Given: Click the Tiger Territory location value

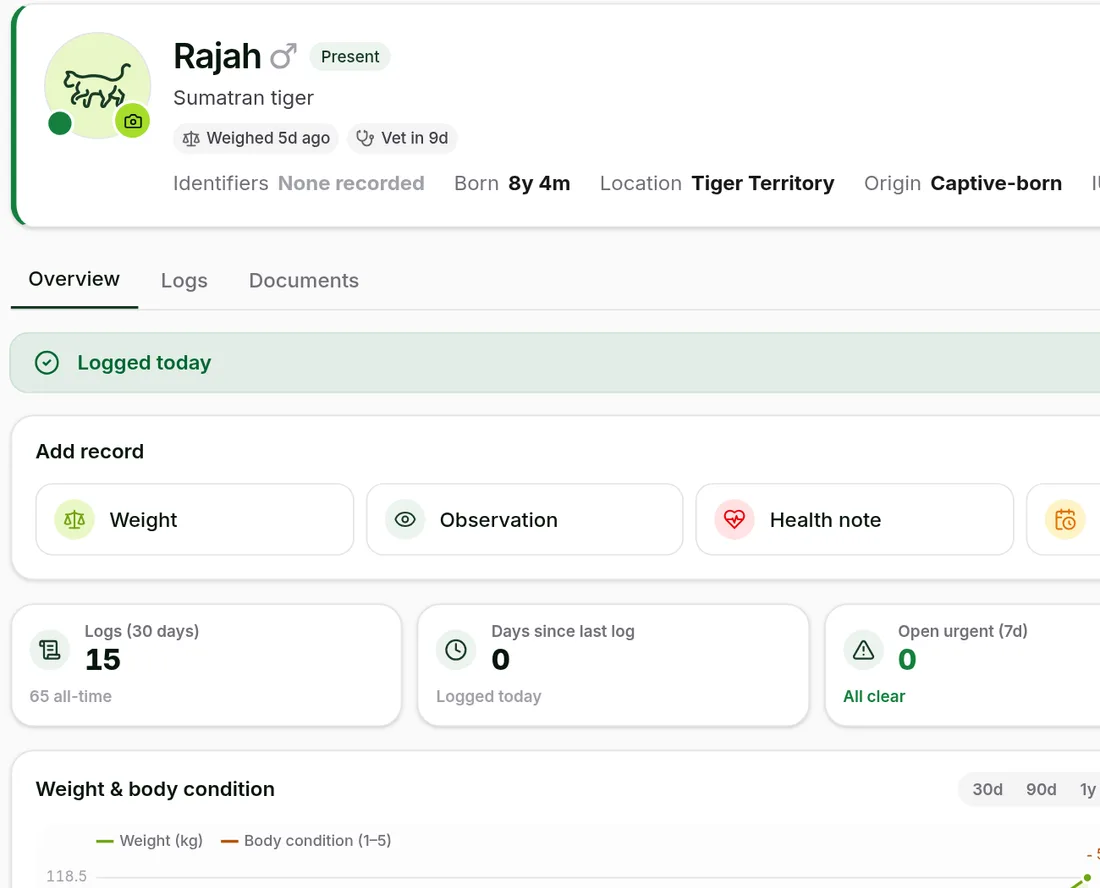Looking at the screenshot, I should click(x=763, y=184).
